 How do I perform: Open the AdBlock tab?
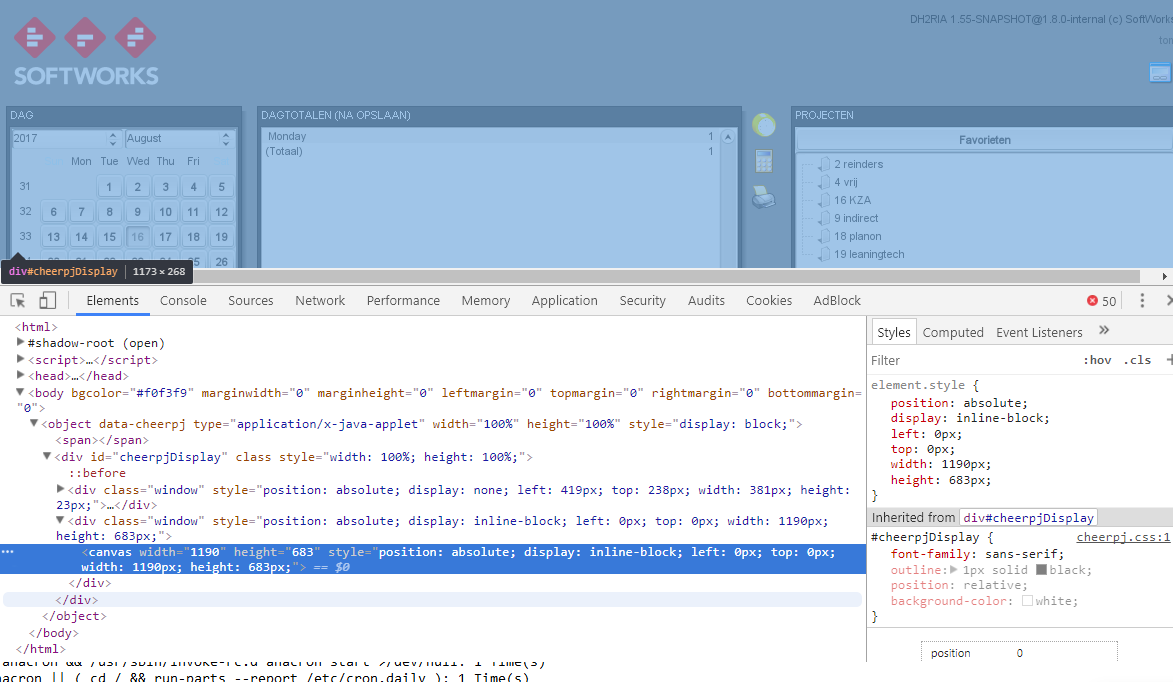(x=837, y=301)
